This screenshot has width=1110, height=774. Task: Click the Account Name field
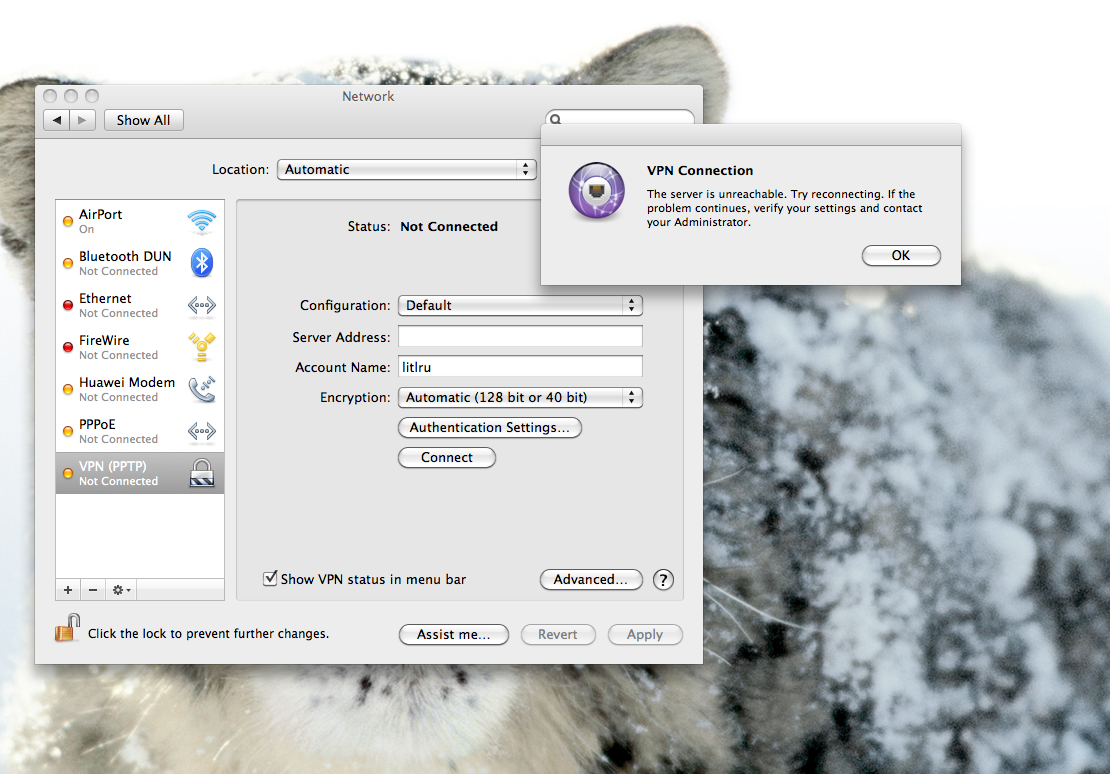(x=520, y=367)
